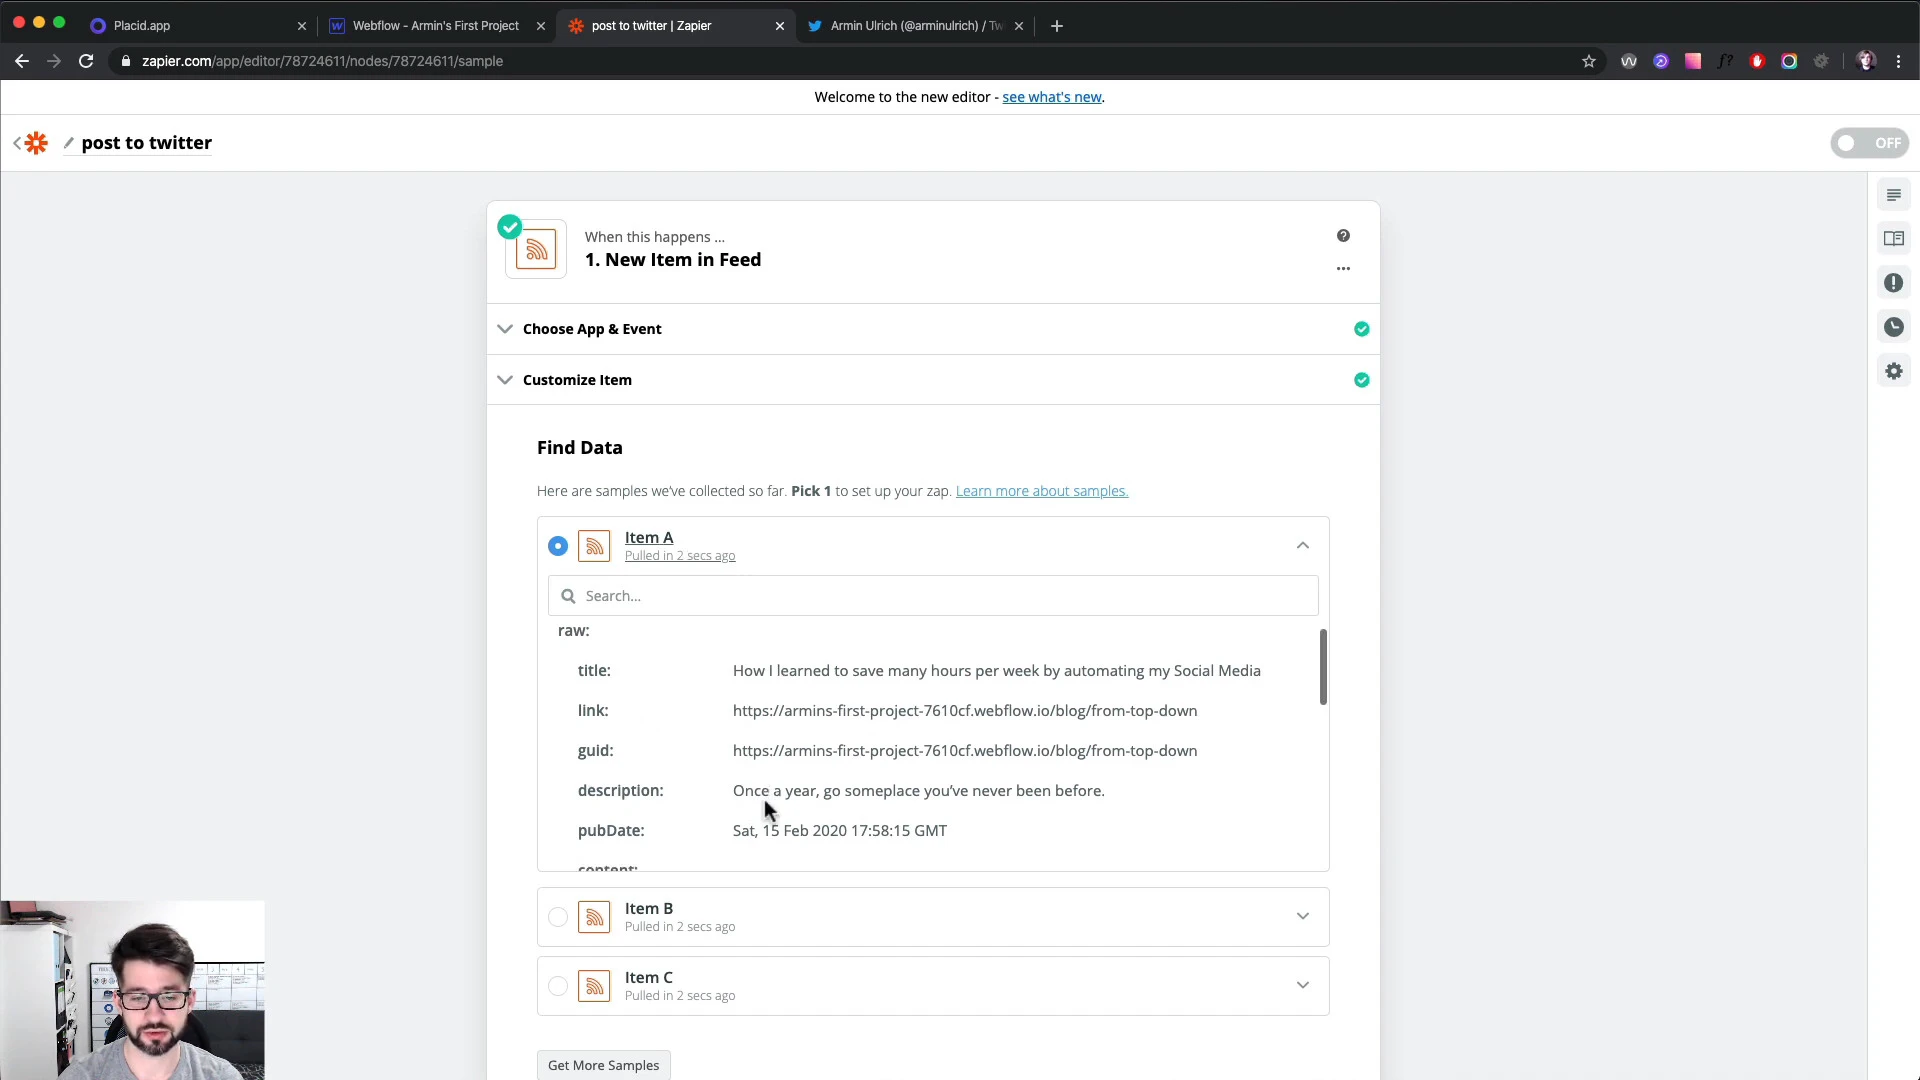Screen dimensions: 1920x1080
Task: Click the Item C sample row label
Action: pos(649,977)
